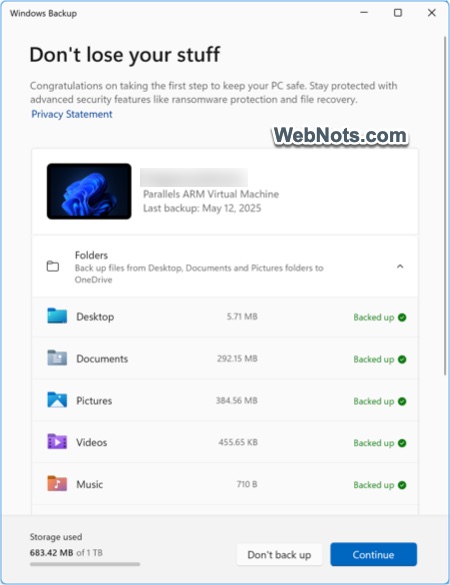The height and width of the screenshot is (585, 450).
Task: Open the Privacy Statement link
Action: point(72,114)
